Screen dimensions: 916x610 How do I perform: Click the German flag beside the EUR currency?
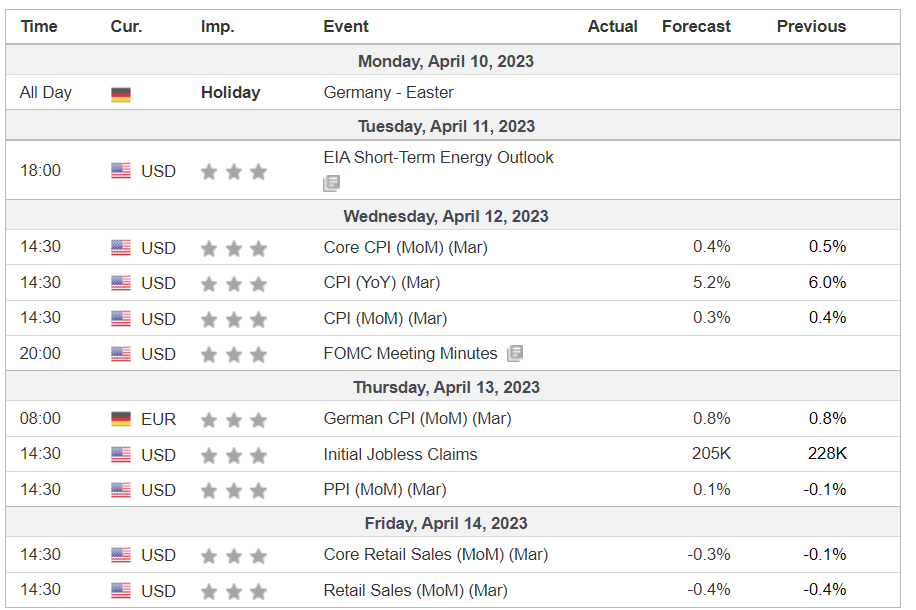coord(121,419)
